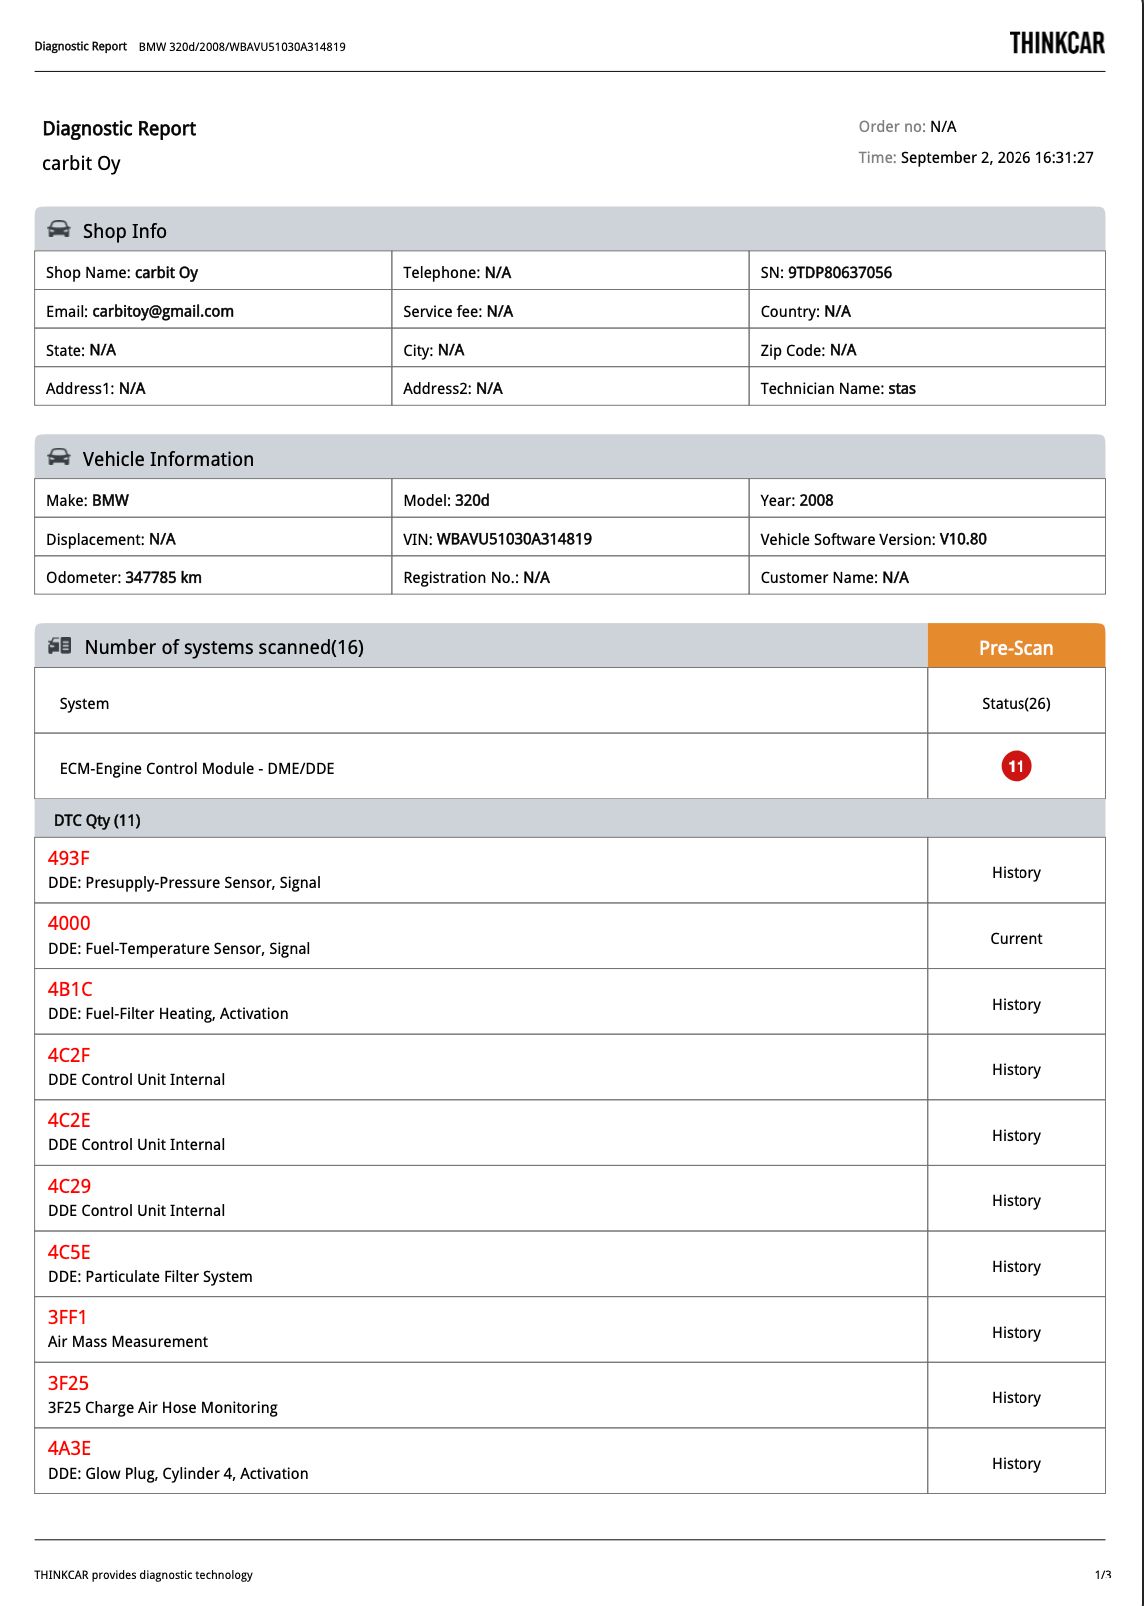Viewport: 1144px width, 1606px height.
Task: Click the Displacement N/A cell
Action: pyautogui.click(x=213, y=538)
